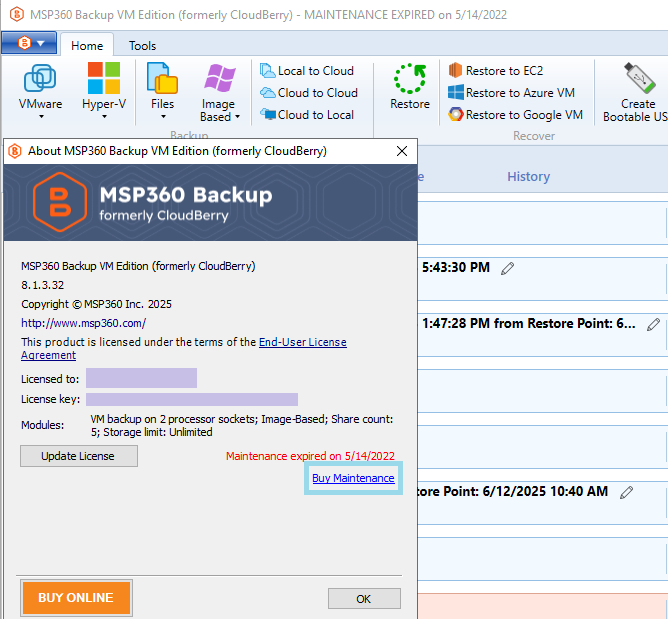
Task: Switch to the Tools ribbon tab
Action: click(142, 46)
